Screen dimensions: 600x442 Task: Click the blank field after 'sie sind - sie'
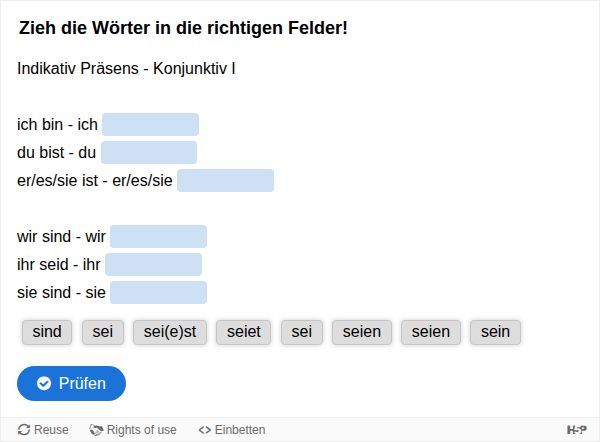coord(158,292)
